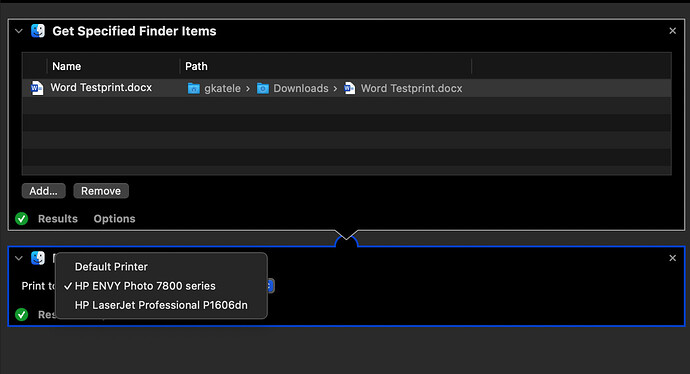Click the Print to popup button arrows
This screenshot has height=374, width=690.
(271, 286)
